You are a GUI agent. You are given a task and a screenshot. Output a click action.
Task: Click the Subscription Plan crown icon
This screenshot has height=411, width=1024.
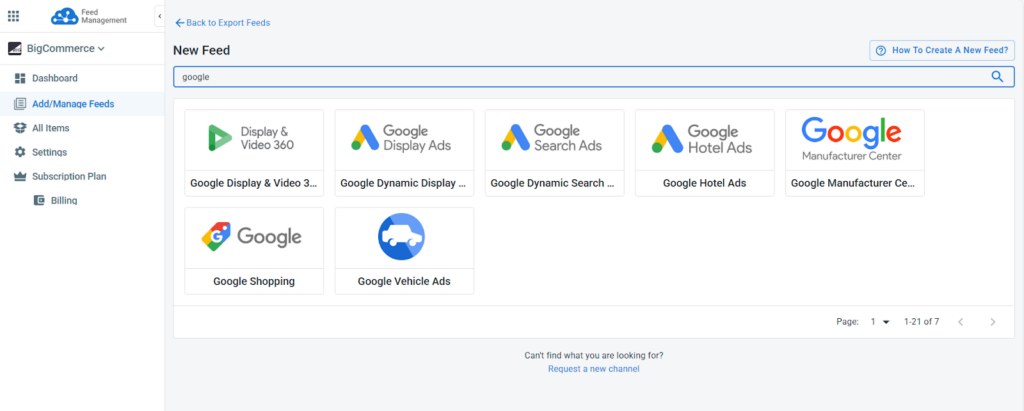click(x=20, y=176)
